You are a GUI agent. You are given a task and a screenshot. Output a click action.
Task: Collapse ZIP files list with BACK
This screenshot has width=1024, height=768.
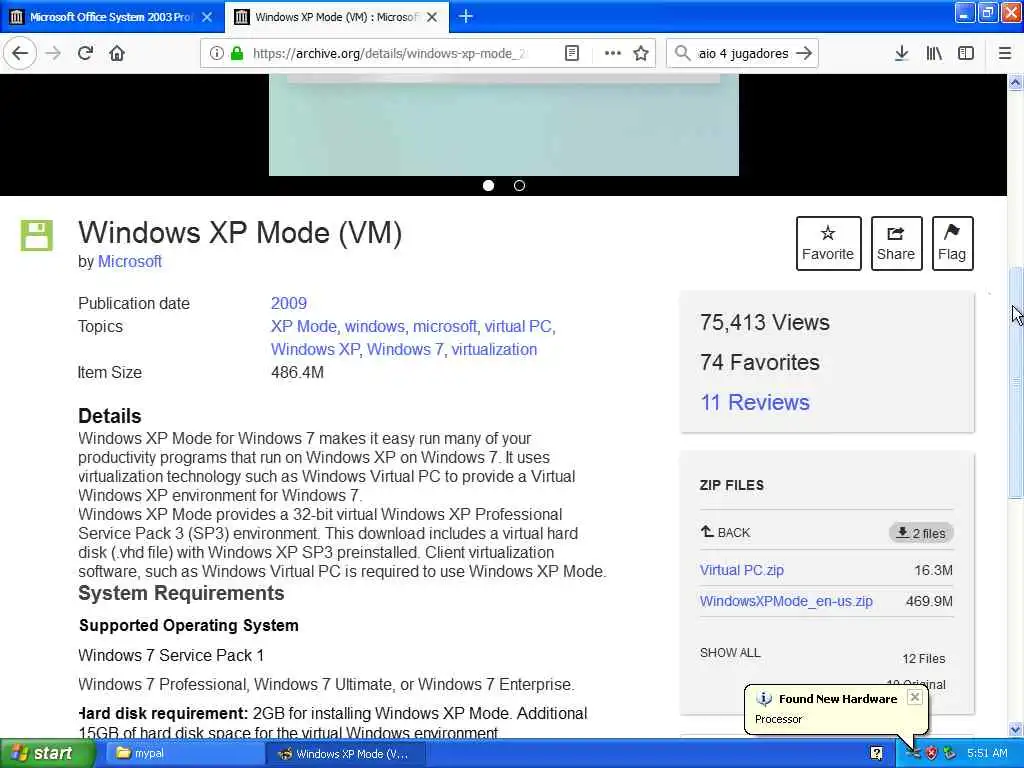[x=726, y=532]
